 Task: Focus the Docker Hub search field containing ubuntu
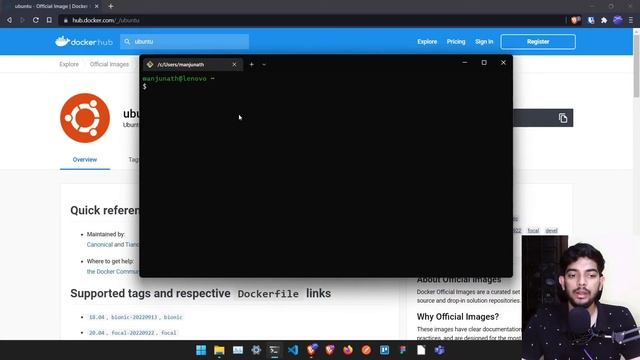[184, 42]
